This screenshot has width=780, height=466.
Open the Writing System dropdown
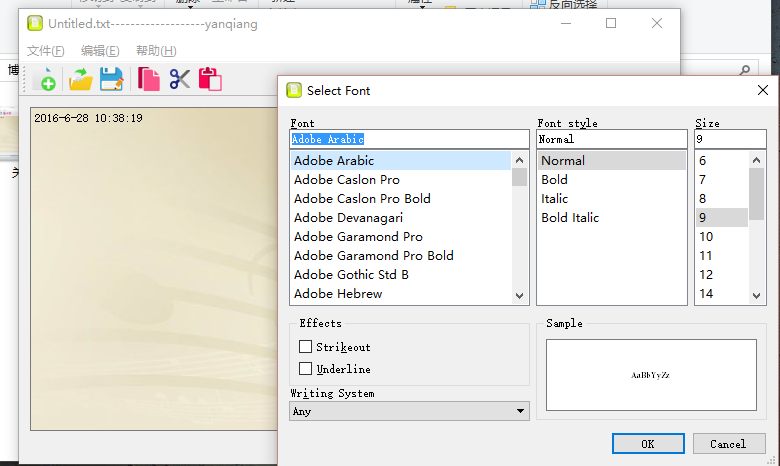[x=409, y=411]
